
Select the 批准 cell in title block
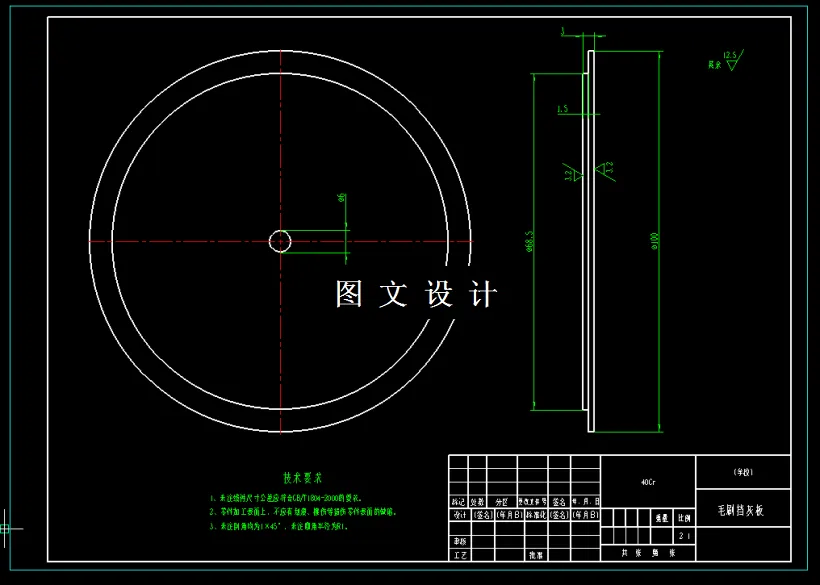536,555
